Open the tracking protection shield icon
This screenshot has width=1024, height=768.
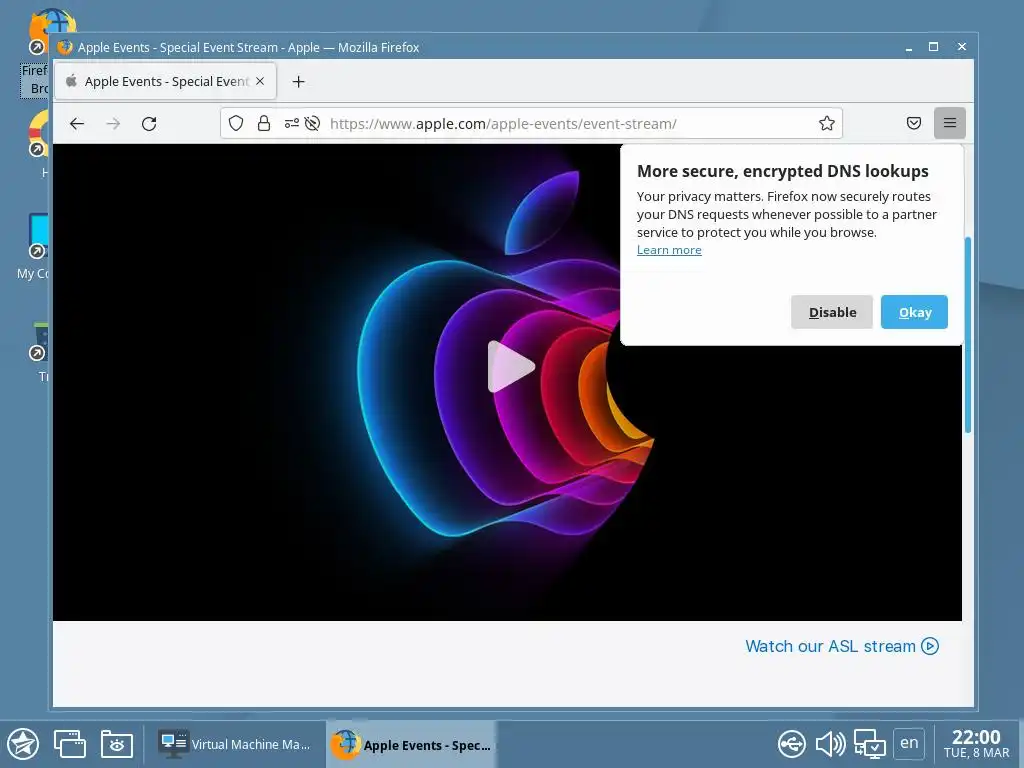click(236, 123)
